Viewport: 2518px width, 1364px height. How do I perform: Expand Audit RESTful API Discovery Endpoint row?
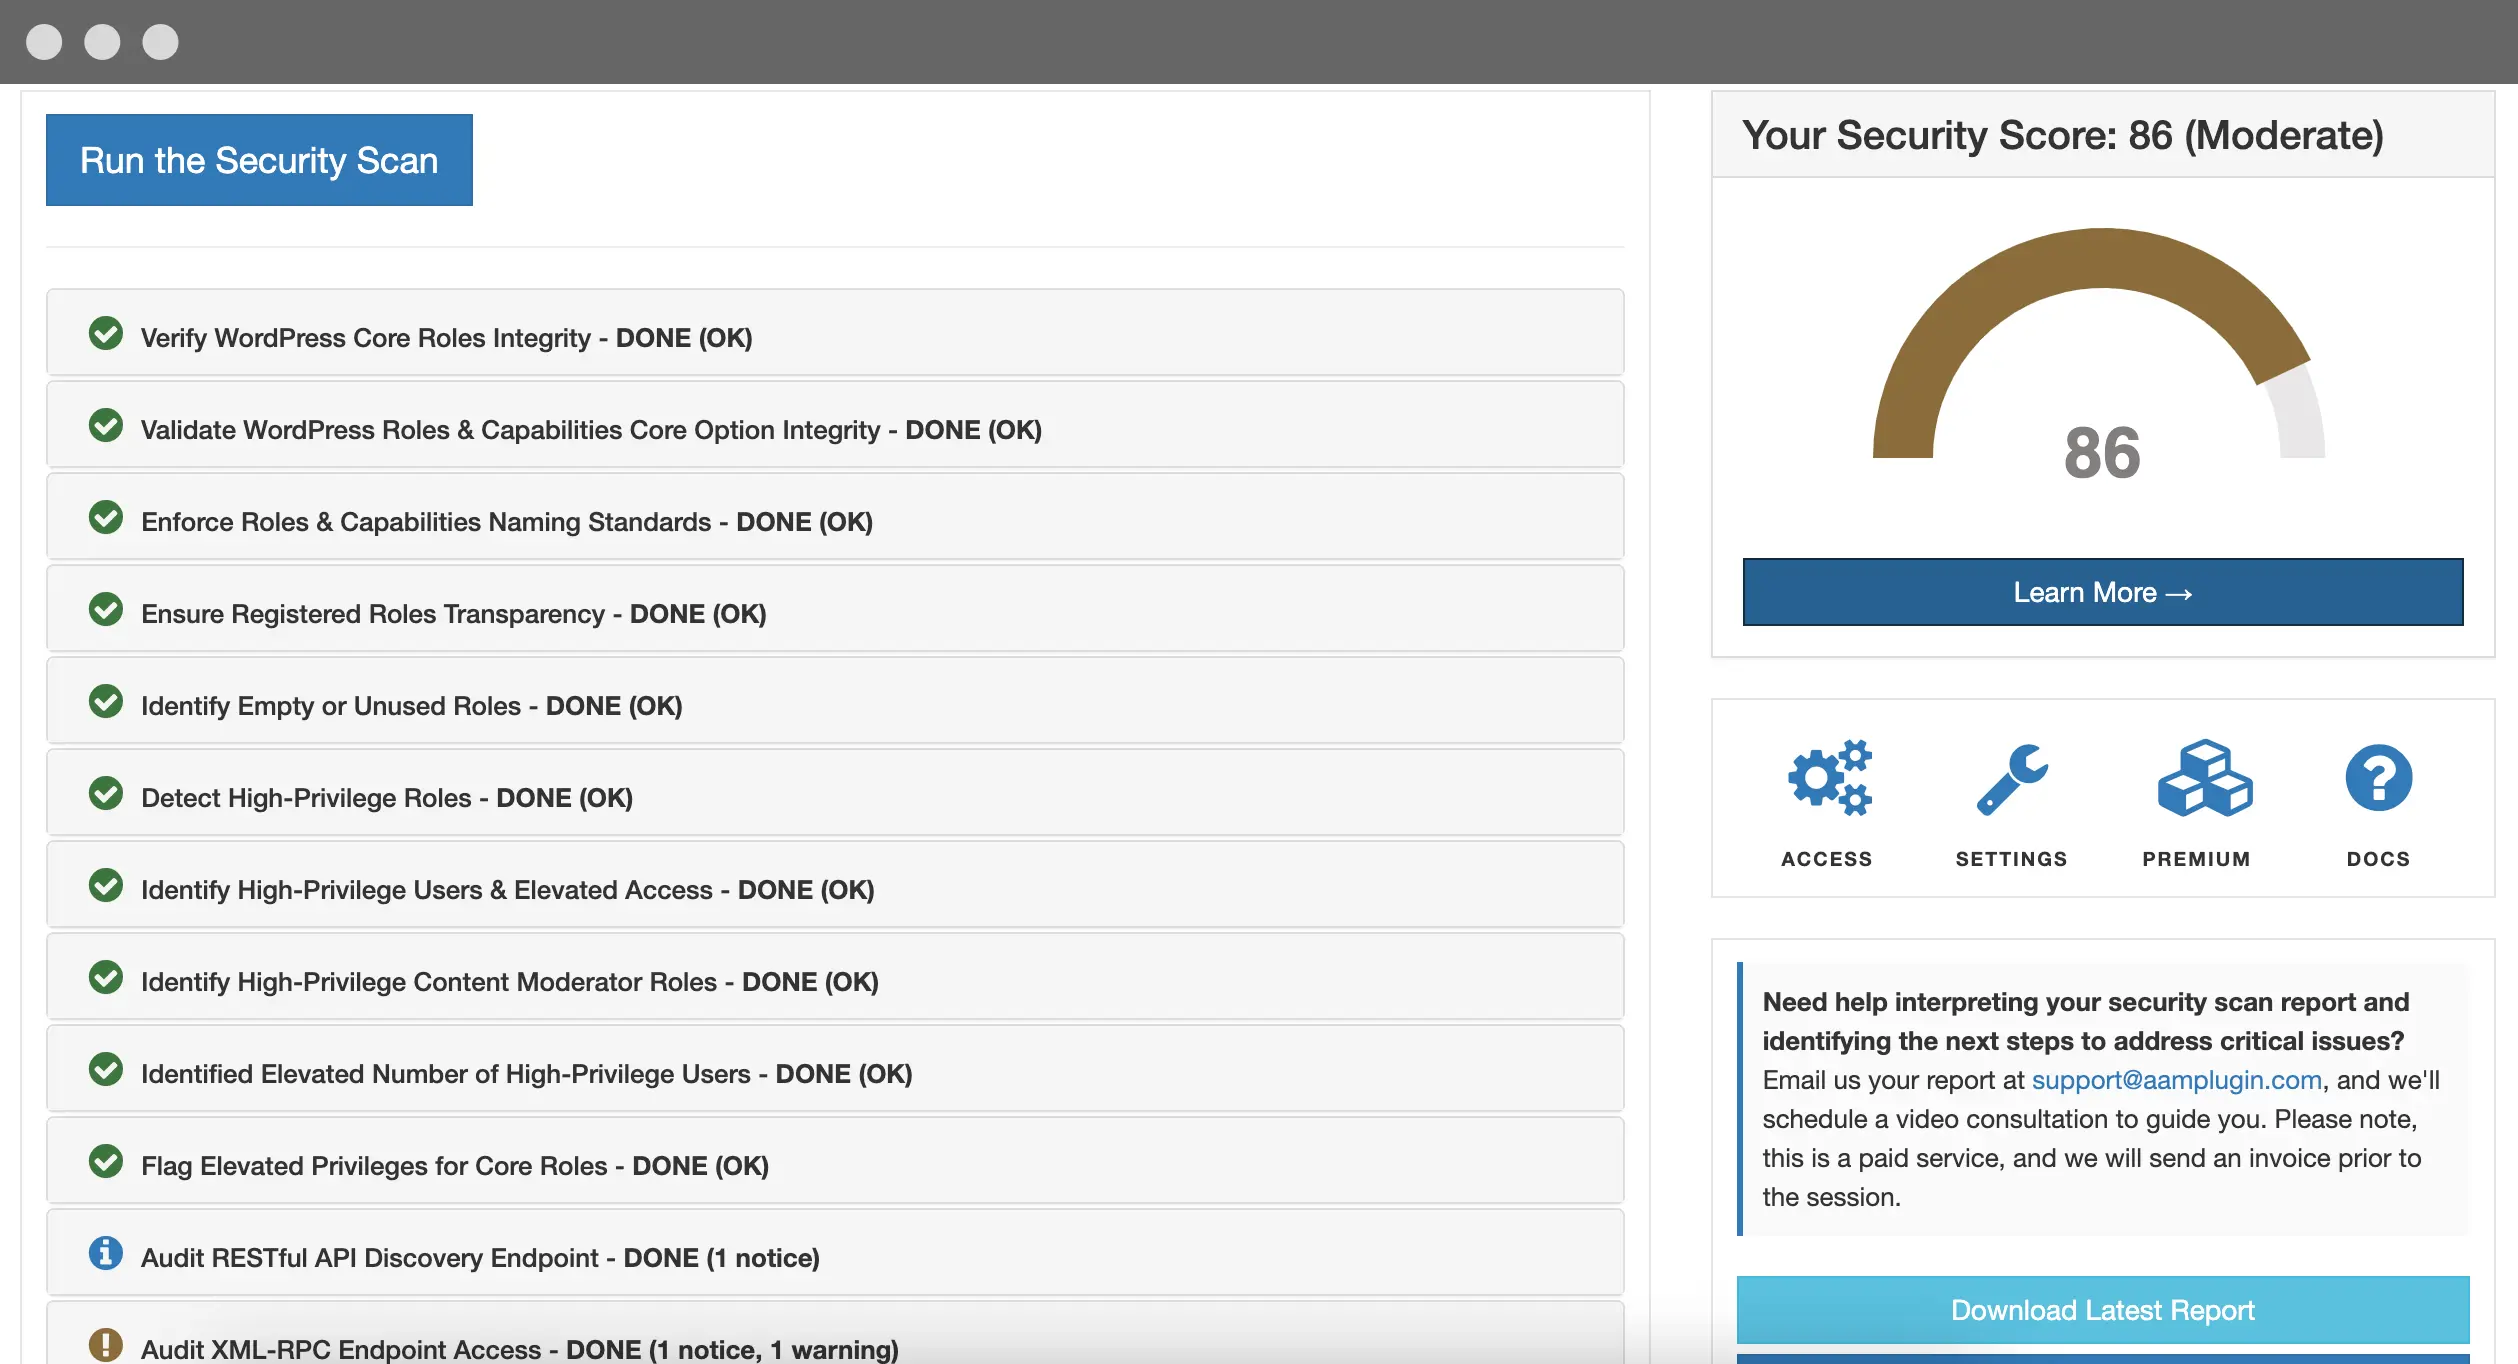tap(835, 1253)
